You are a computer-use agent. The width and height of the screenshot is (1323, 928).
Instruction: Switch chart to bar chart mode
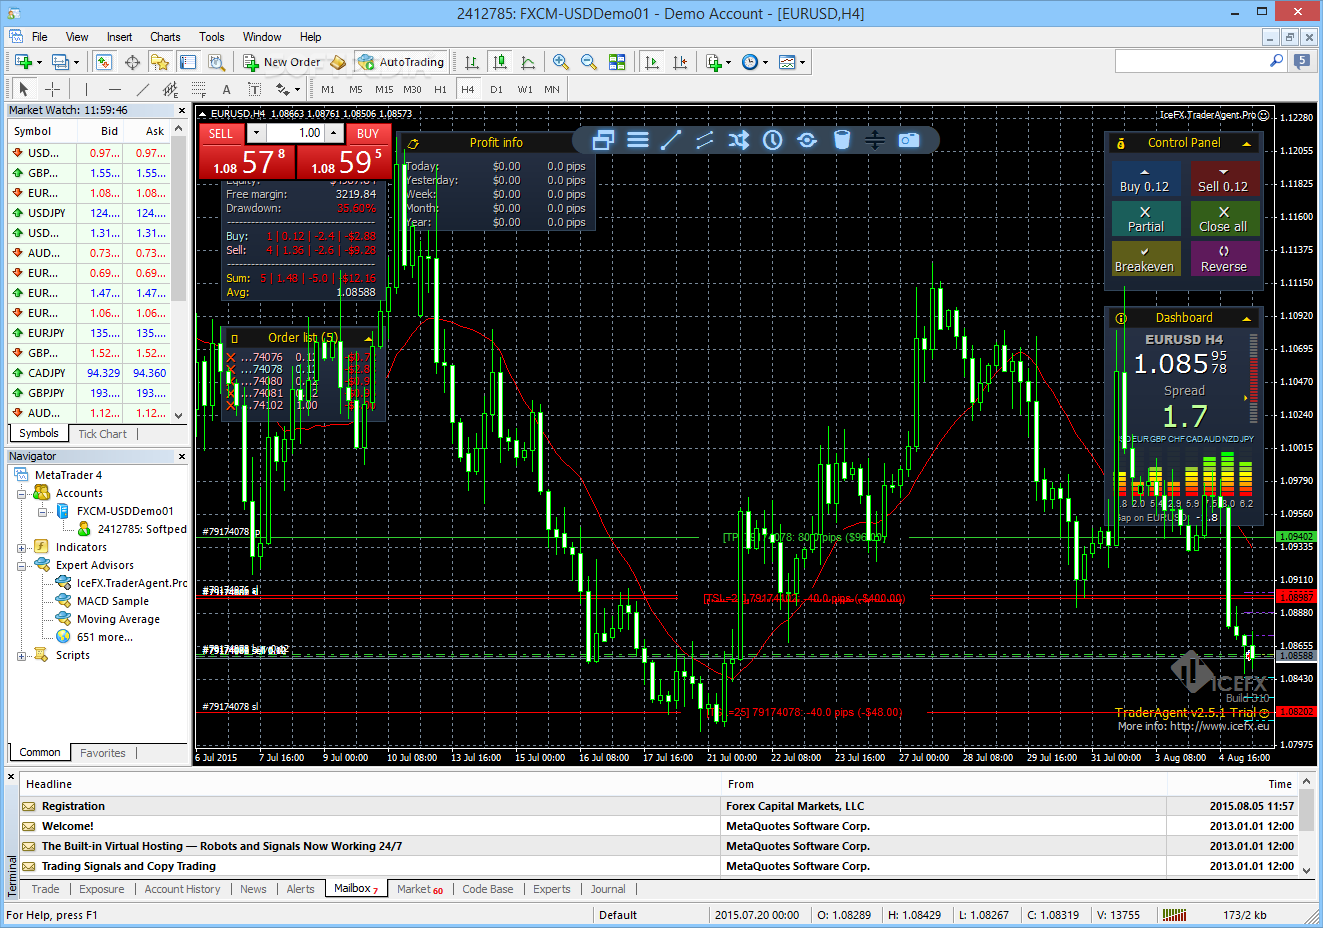(x=472, y=62)
